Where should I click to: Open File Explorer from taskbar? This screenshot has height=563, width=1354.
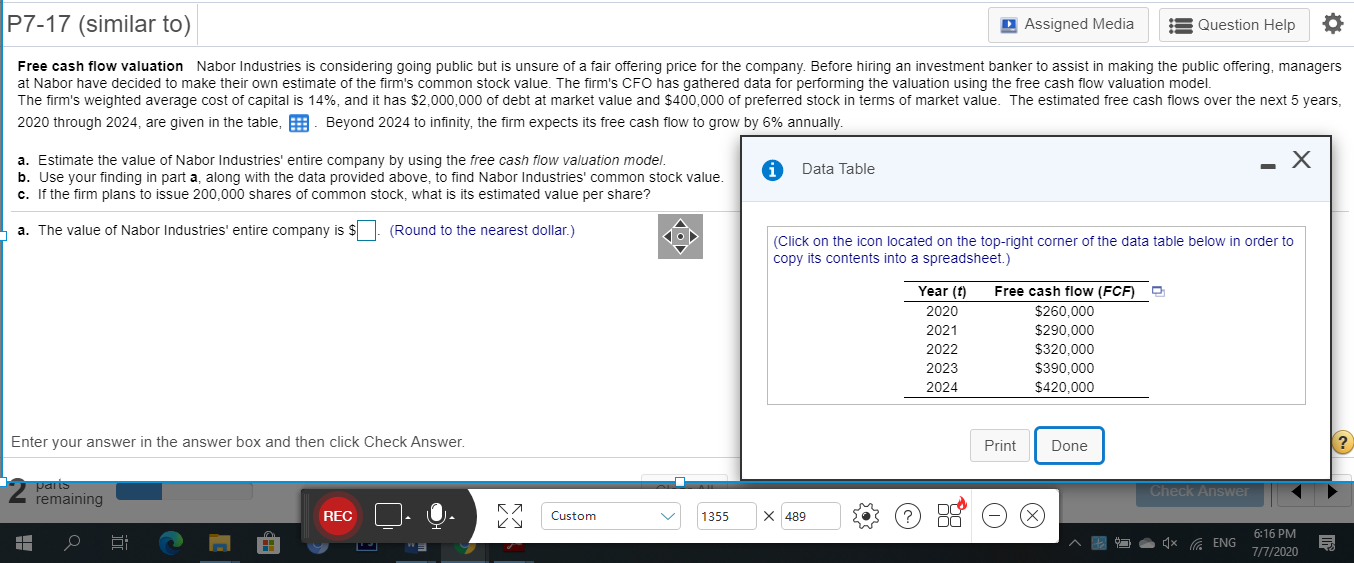(x=220, y=545)
